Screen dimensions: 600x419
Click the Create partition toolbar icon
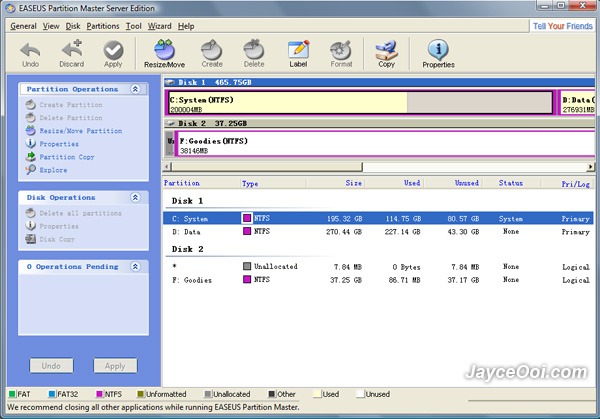[x=212, y=54]
